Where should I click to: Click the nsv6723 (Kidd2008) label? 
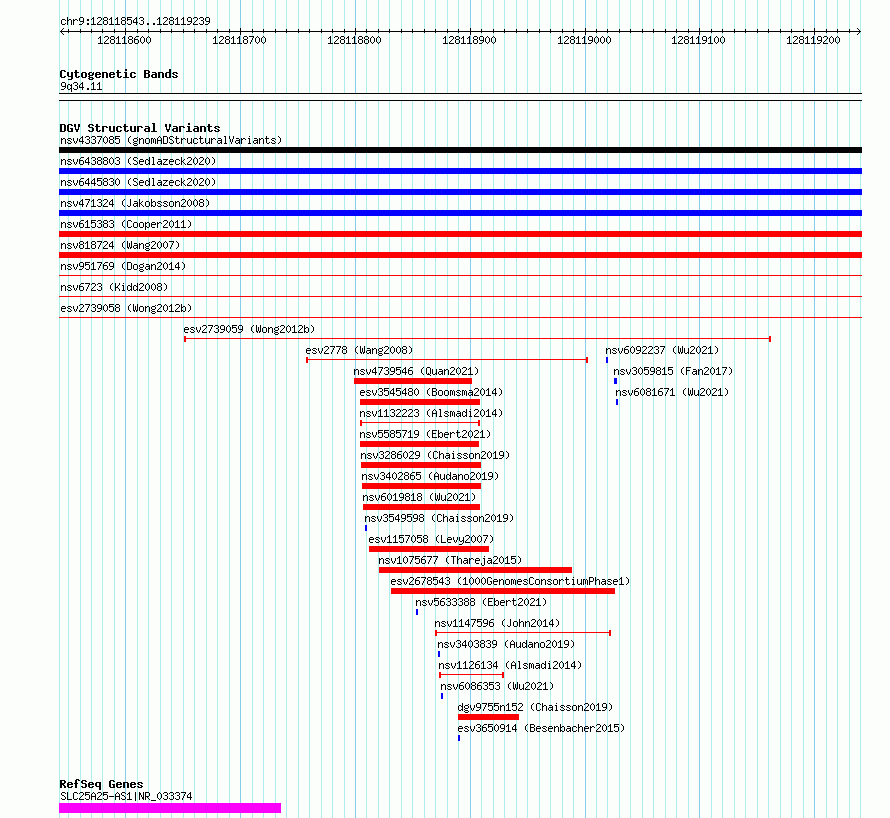(x=114, y=287)
